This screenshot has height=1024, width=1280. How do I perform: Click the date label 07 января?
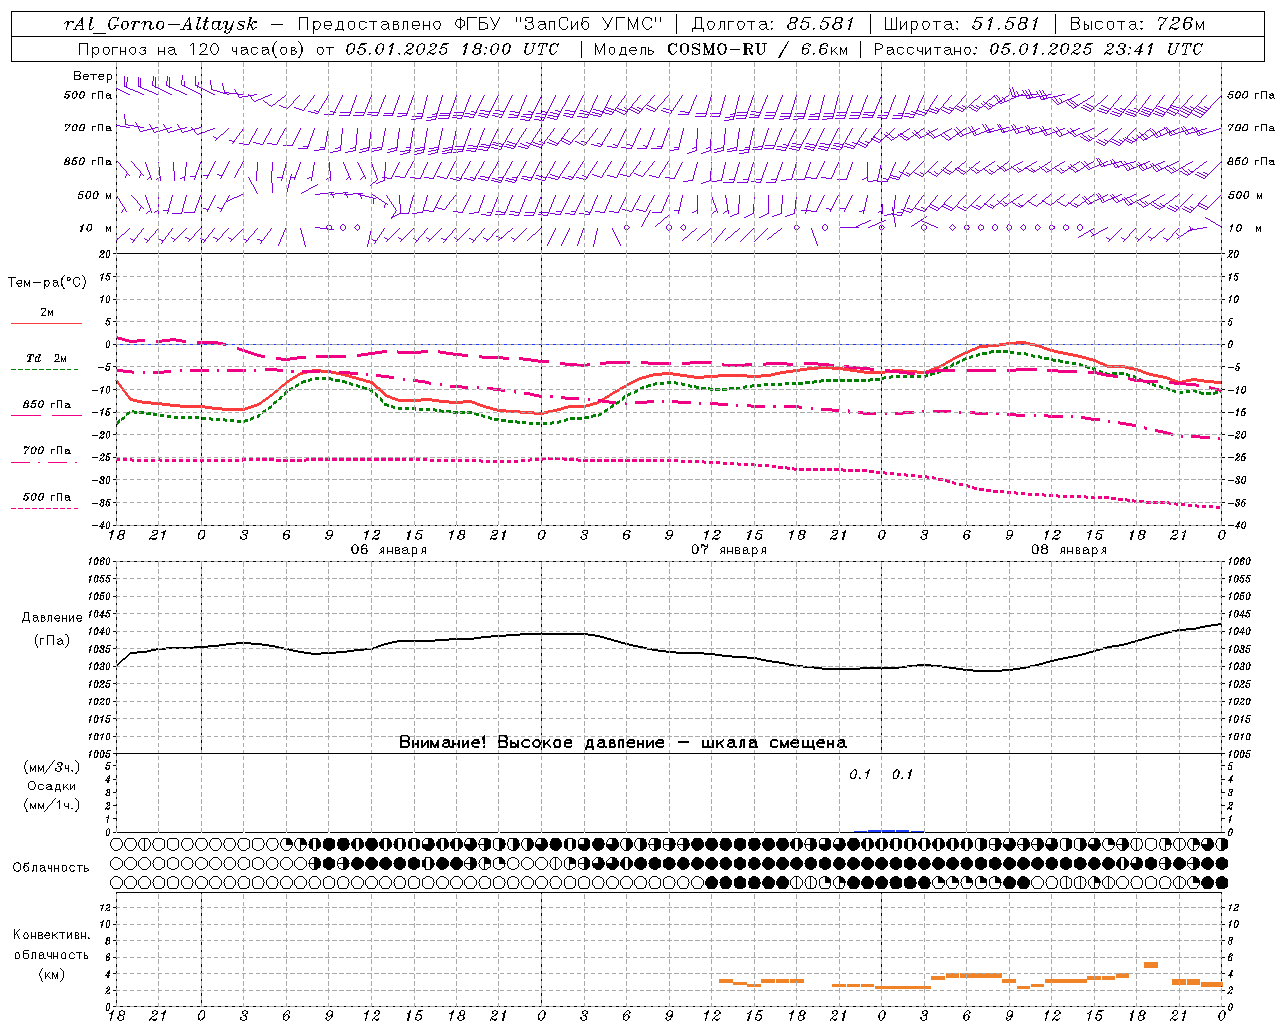click(x=728, y=550)
